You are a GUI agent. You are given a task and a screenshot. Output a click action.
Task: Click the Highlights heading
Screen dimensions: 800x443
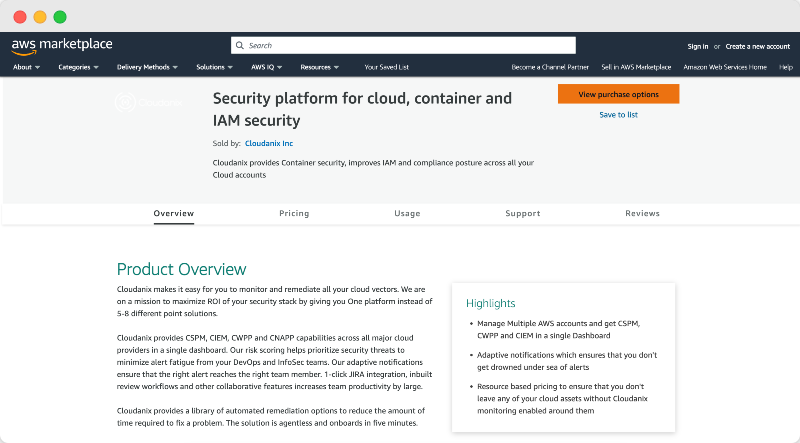491,303
